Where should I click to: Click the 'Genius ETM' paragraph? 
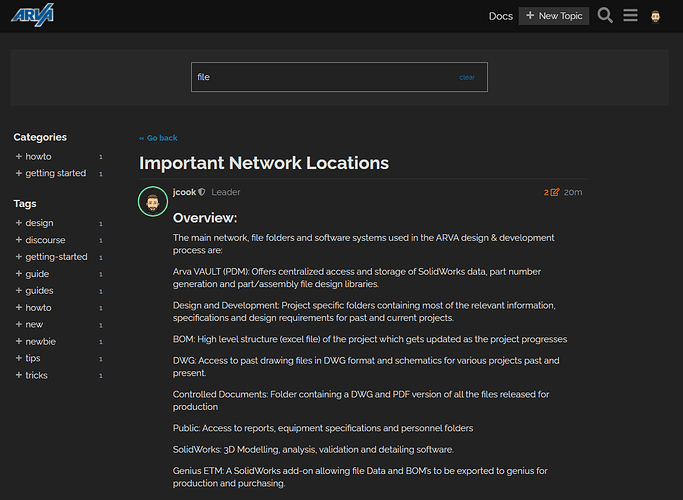(360, 477)
